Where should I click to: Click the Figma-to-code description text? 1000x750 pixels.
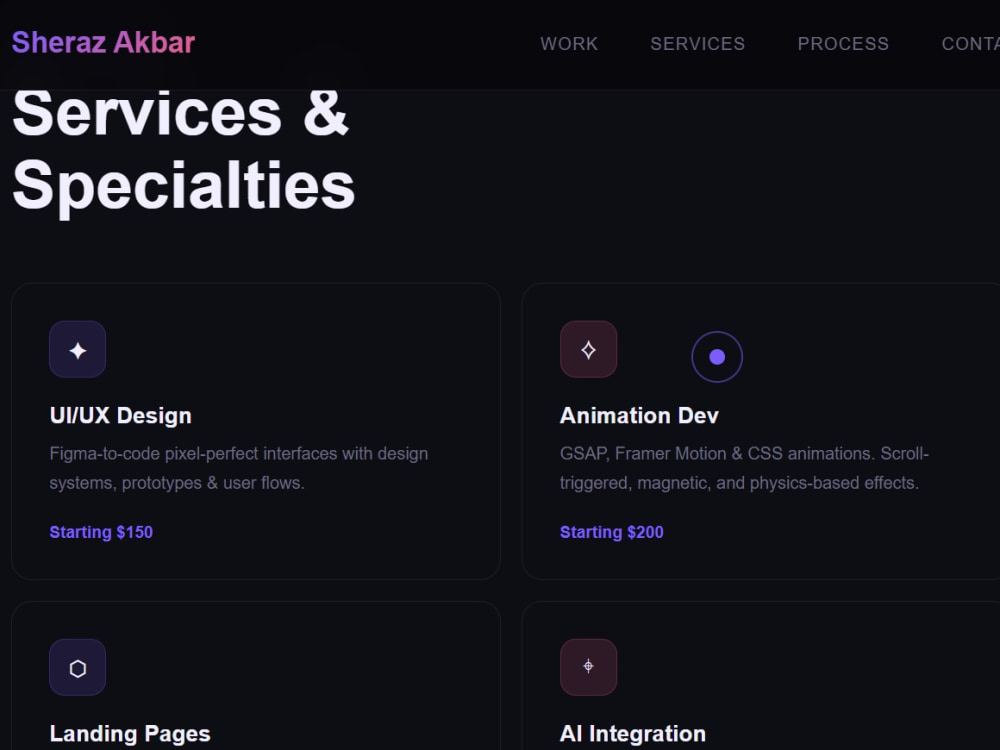[x=239, y=468]
